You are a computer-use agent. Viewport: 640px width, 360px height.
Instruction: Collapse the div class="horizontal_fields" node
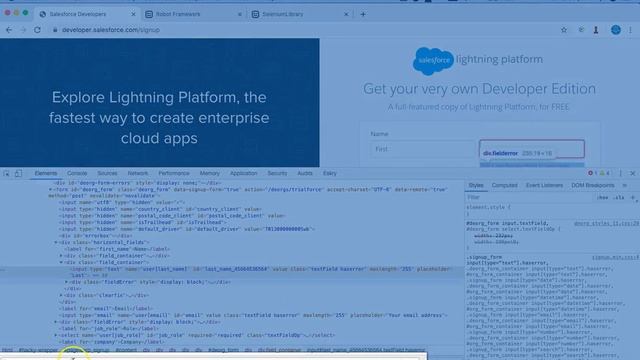tap(56, 242)
